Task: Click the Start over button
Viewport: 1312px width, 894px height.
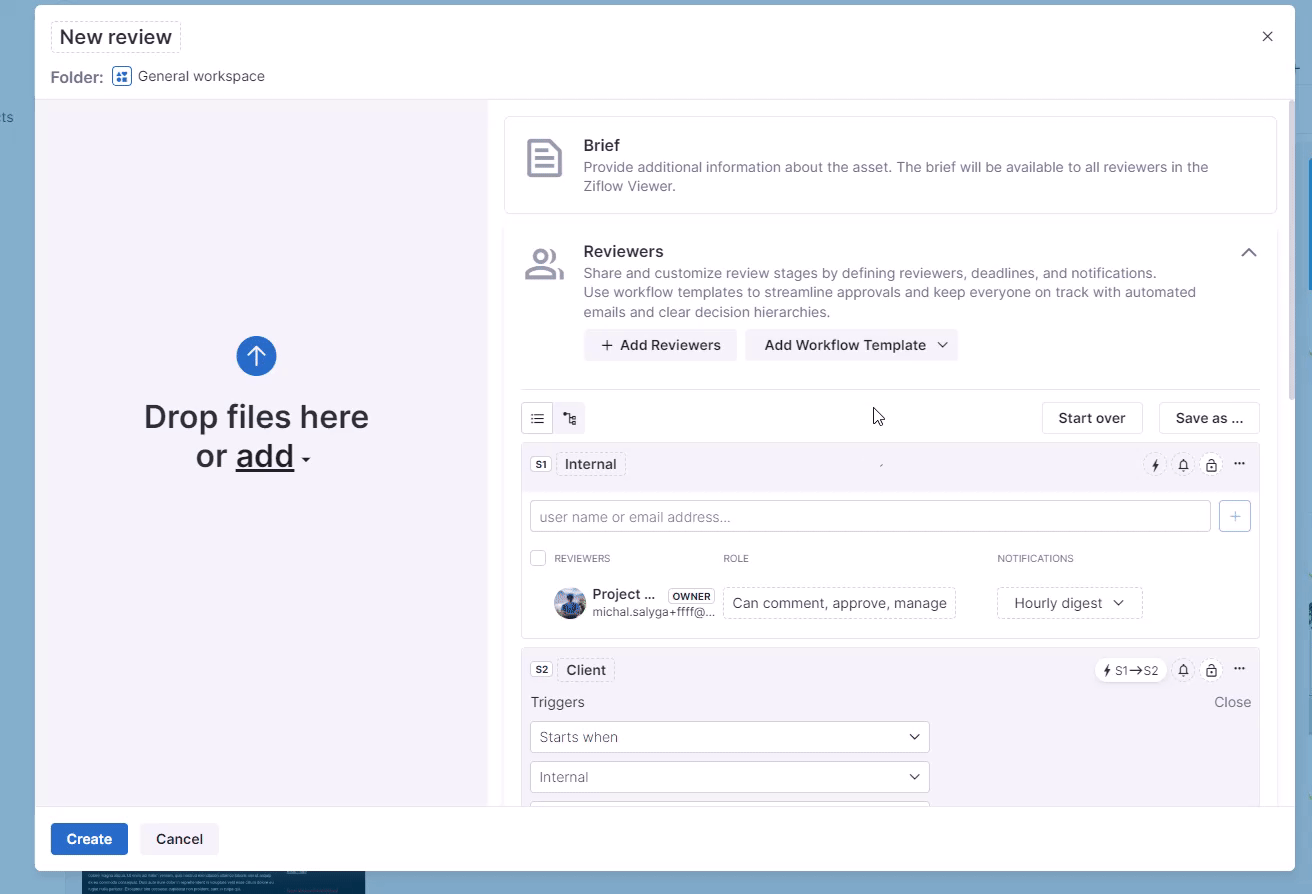Action: tap(1092, 418)
